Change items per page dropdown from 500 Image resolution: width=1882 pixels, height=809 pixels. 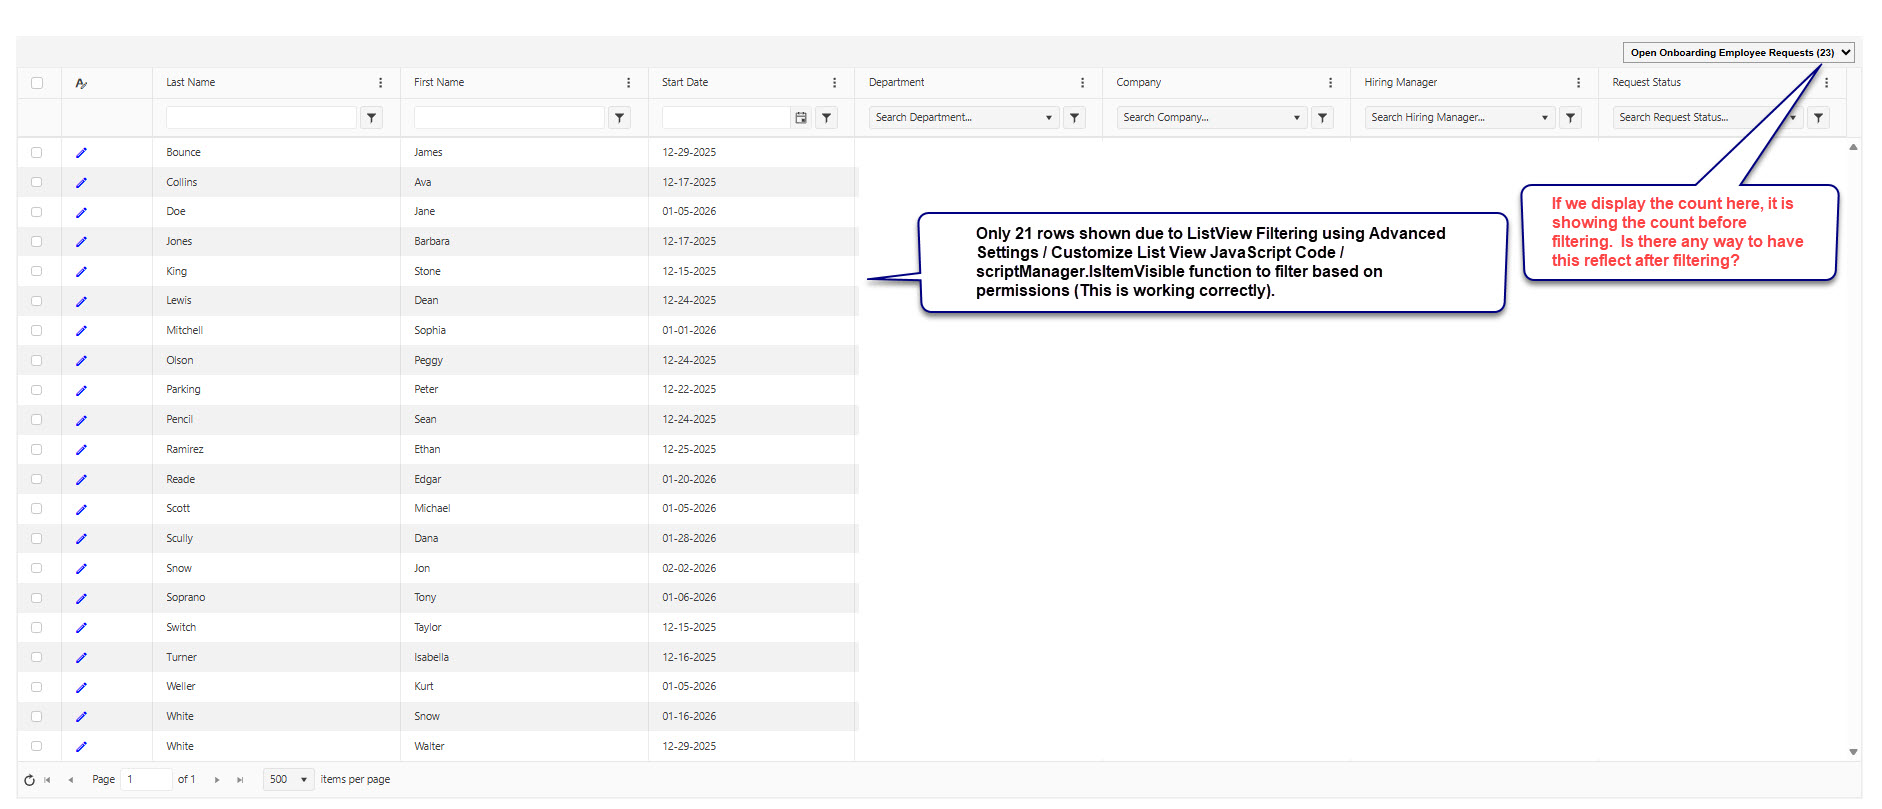(x=289, y=780)
